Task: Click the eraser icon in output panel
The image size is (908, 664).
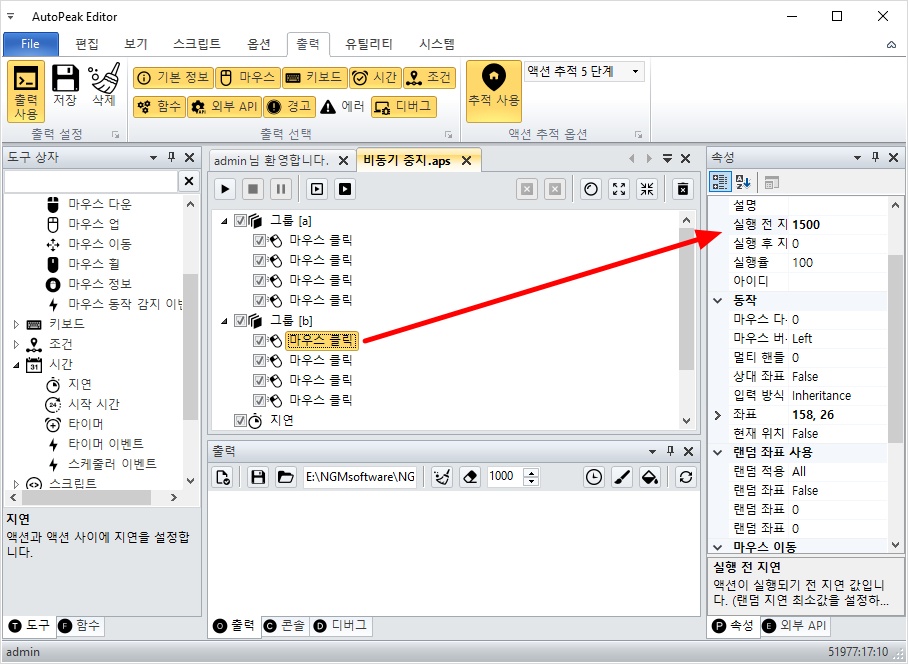Action: pyautogui.click(x=470, y=477)
